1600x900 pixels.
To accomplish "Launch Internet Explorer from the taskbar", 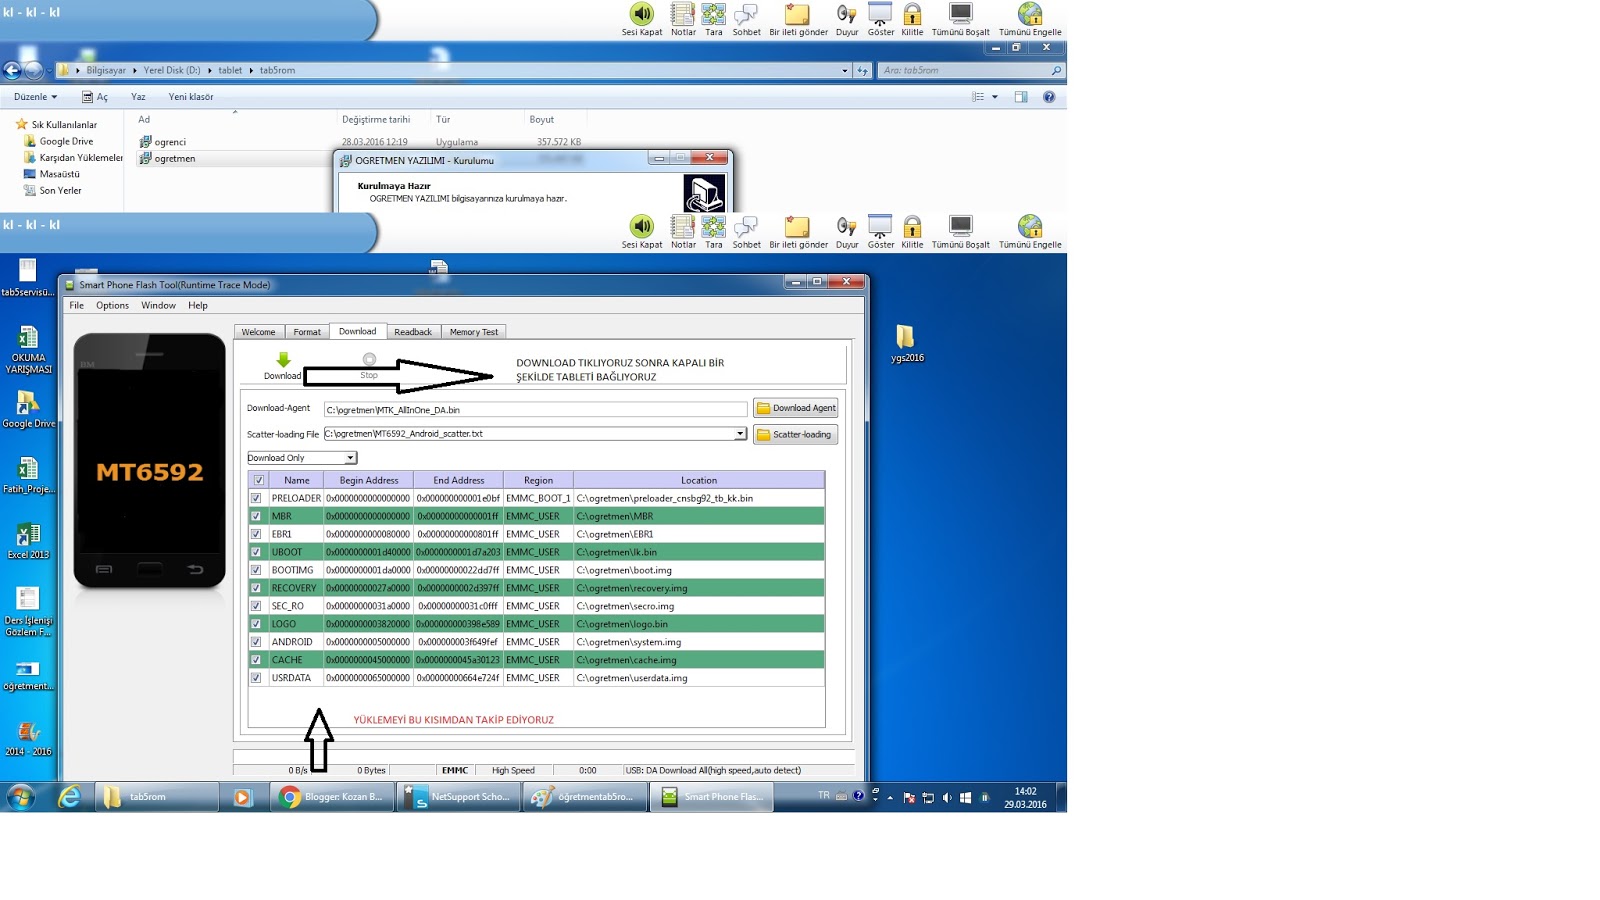I will pyautogui.click(x=69, y=797).
